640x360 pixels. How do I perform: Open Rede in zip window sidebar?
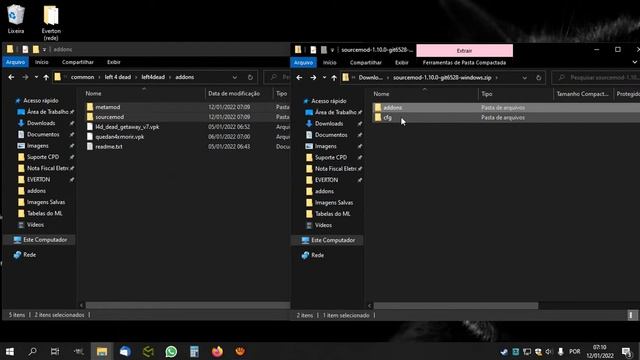coord(317,255)
